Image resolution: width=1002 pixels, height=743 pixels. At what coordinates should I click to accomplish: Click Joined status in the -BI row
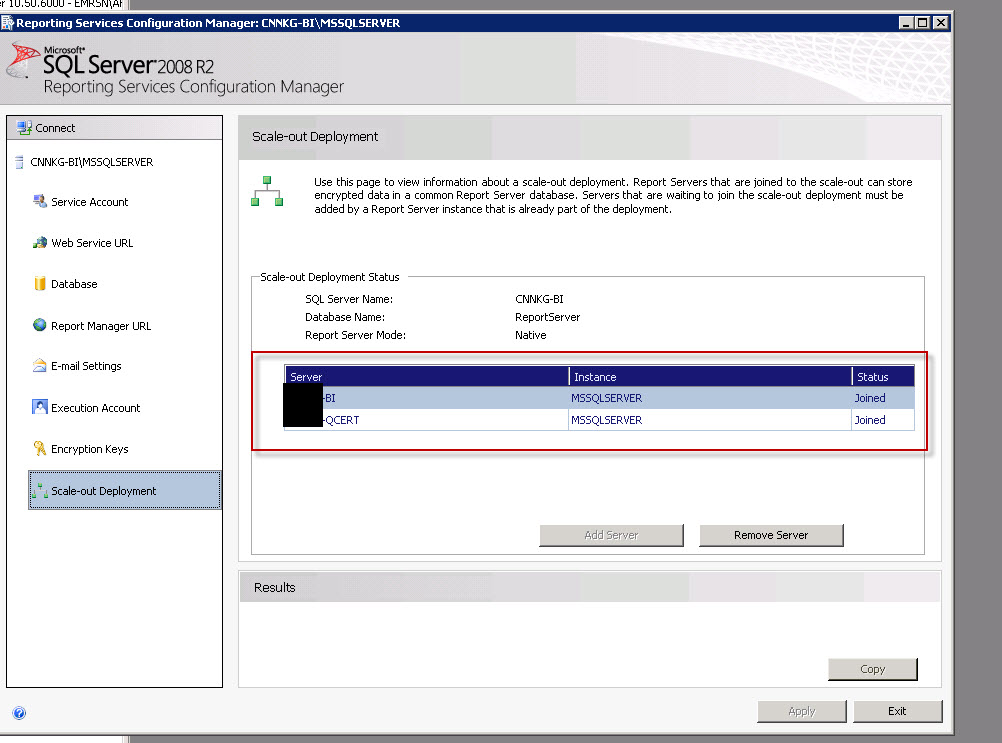coord(870,398)
